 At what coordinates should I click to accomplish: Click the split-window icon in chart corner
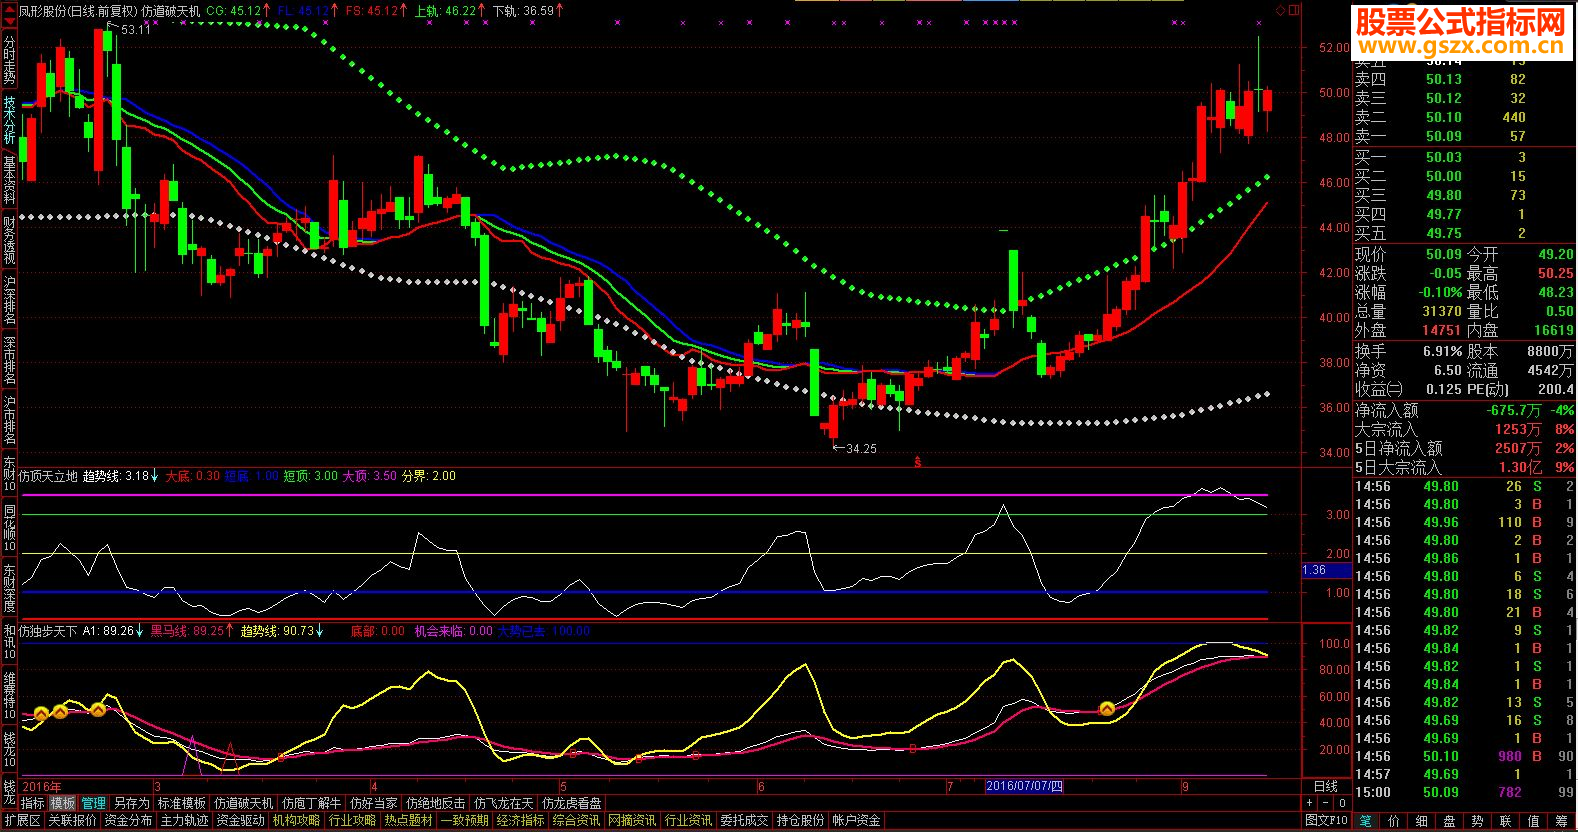[1295, 10]
